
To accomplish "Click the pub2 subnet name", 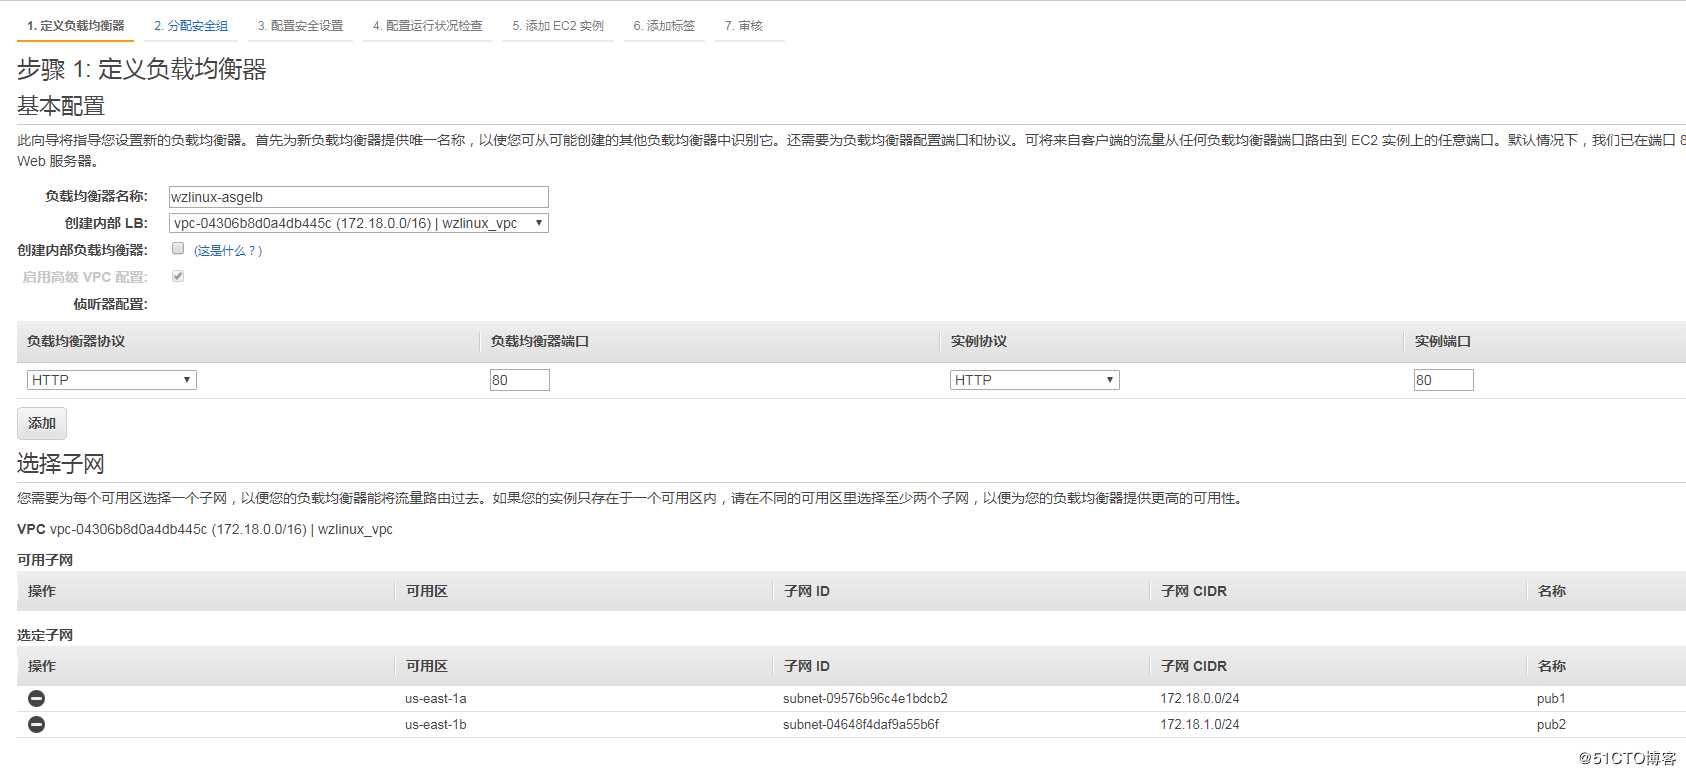I will [1551, 724].
